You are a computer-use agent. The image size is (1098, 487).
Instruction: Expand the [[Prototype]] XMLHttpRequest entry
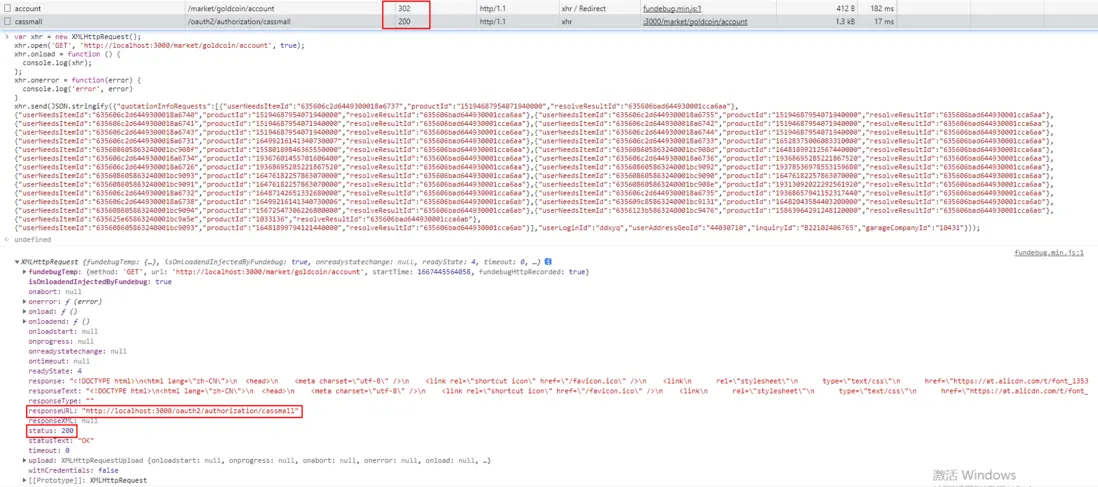pos(25,480)
